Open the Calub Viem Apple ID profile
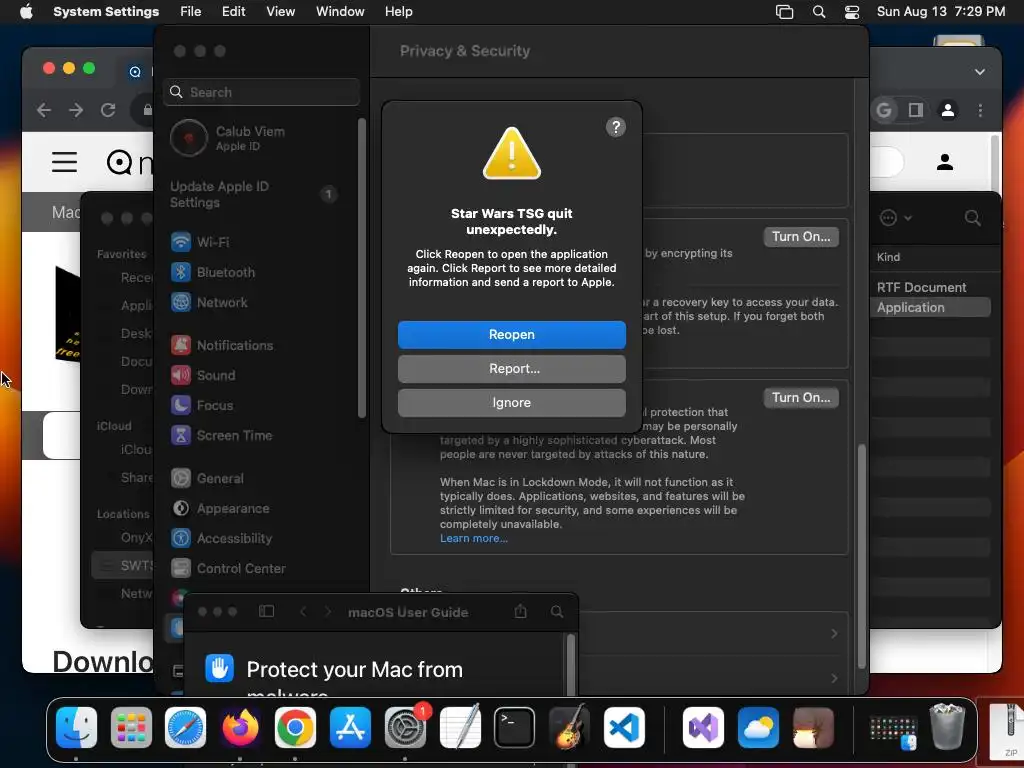The width and height of the screenshot is (1024, 768). pyautogui.click(x=229, y=138)
